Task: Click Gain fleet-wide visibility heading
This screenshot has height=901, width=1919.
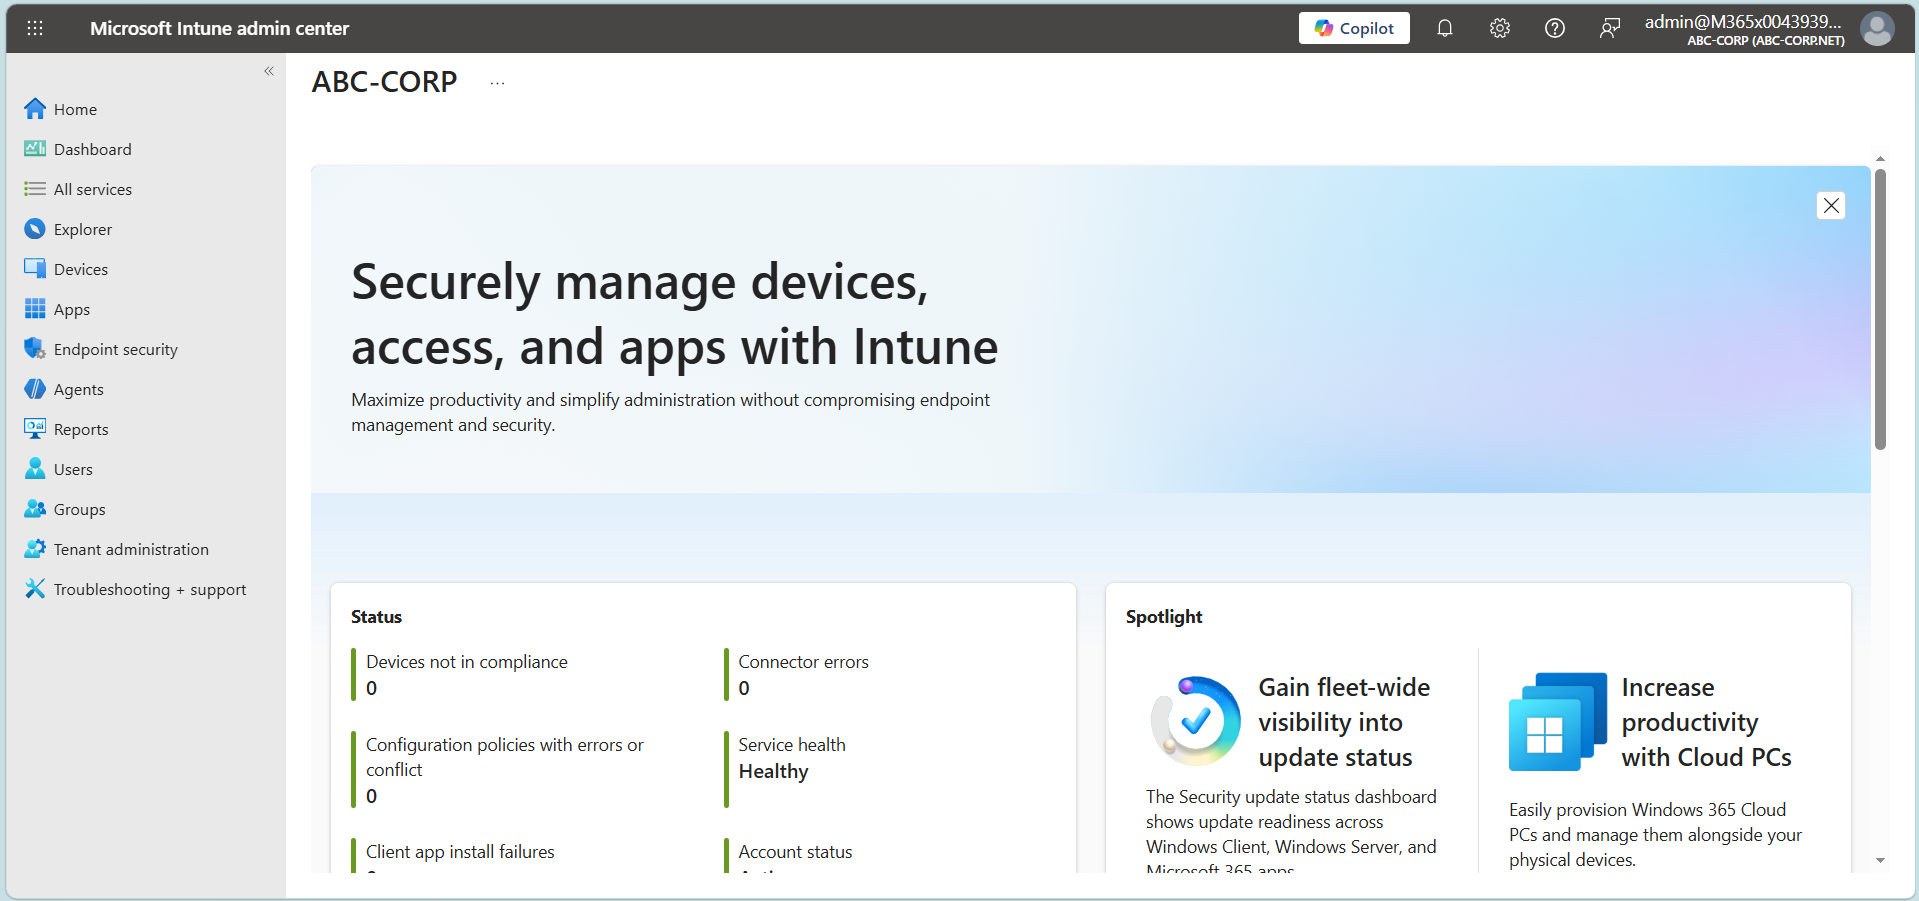Action: [1344, 722]
